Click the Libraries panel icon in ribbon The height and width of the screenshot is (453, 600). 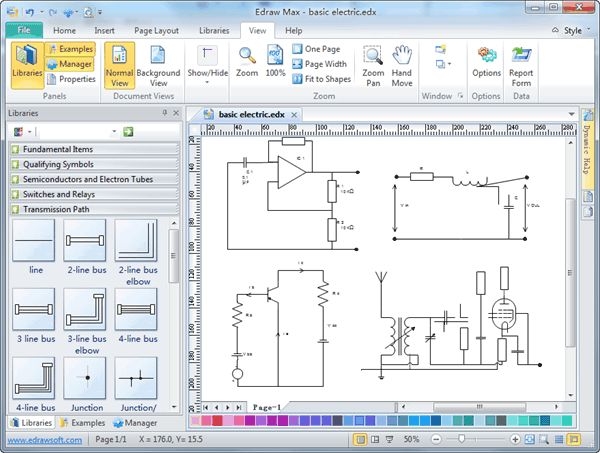point(27,62)
